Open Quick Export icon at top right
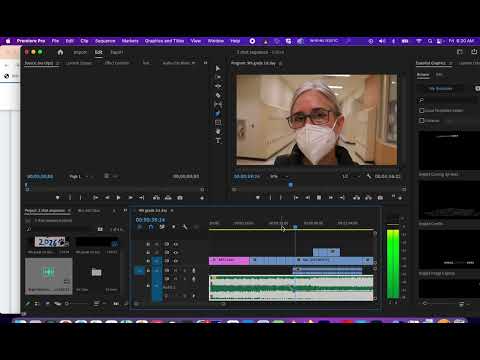Image resolution: width=480 pixels, height=360 pixels. point(474,52)
